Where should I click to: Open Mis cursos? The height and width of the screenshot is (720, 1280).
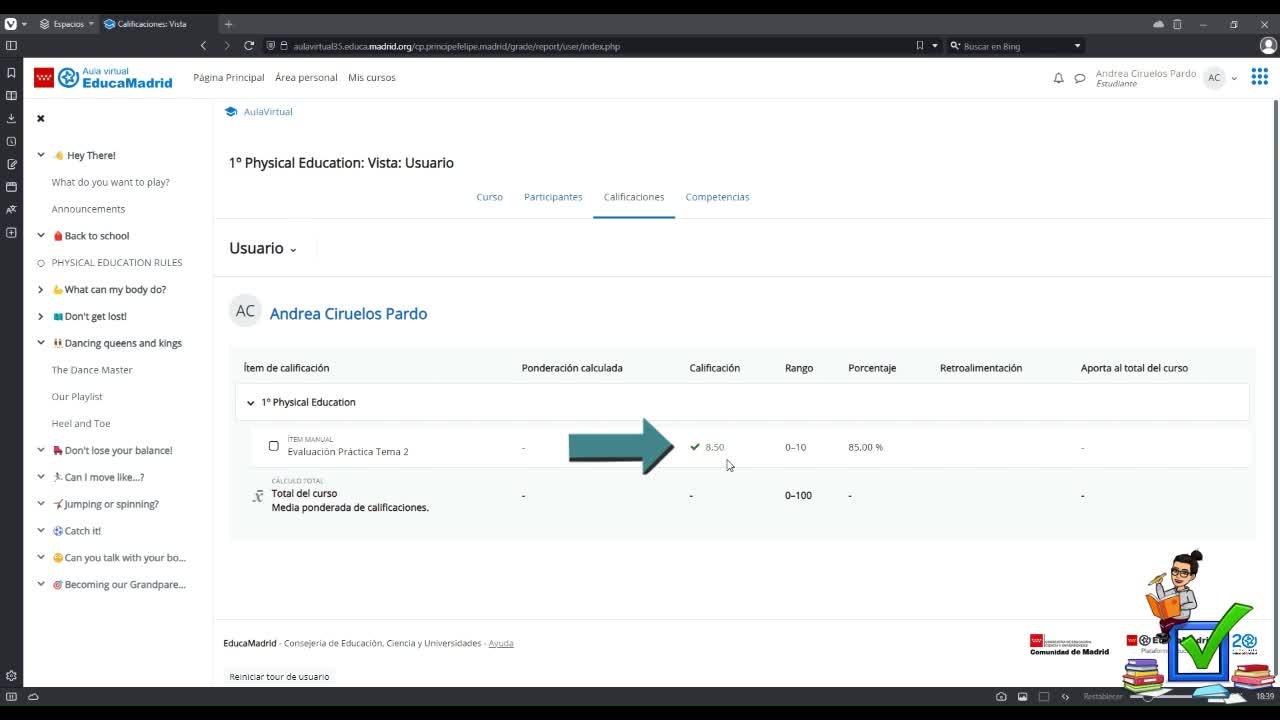[x=372, y=77]
